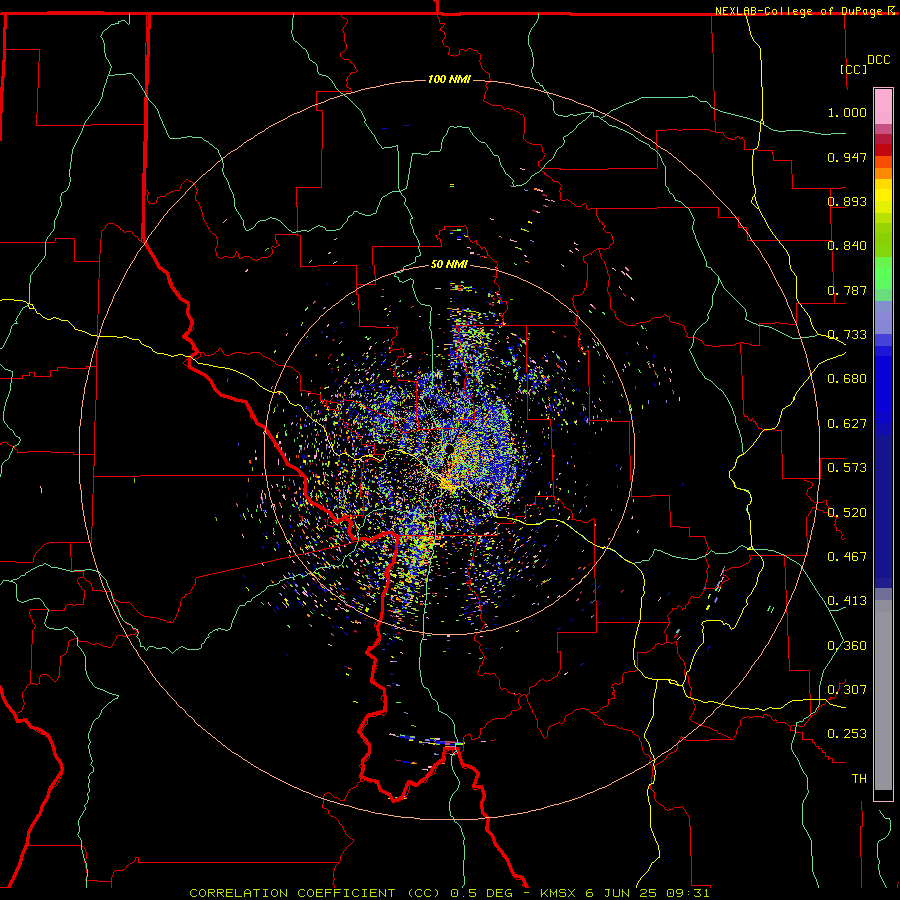Viewport: 900px width, 900px height.
Task: Click the Correlation Coefficient product caption
Action: coord(449,893)
